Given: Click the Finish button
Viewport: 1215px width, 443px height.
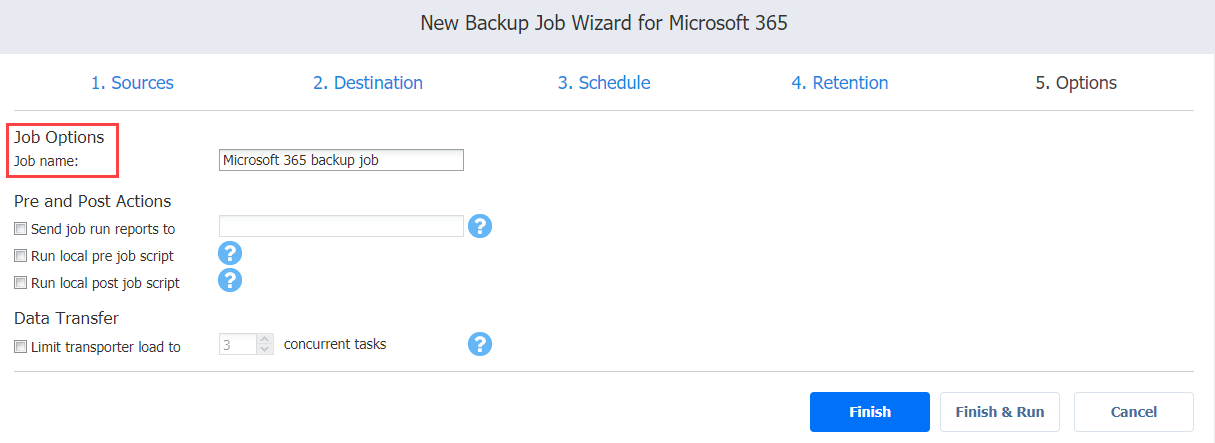Looking at the screenshot, I should point(870,412).
